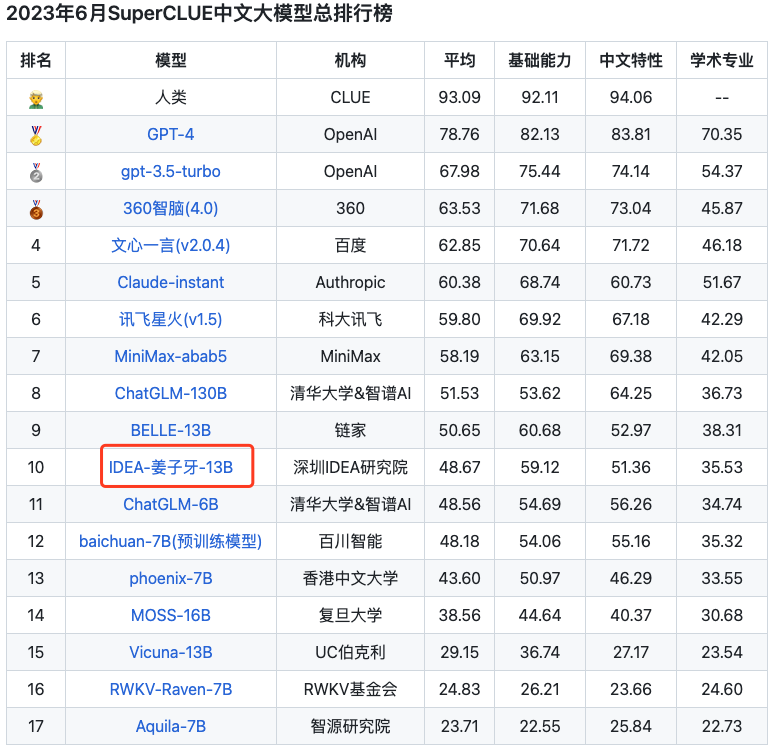Click the RWKV基金会 organization cell
771x749 pixels.
click(350, 689)
